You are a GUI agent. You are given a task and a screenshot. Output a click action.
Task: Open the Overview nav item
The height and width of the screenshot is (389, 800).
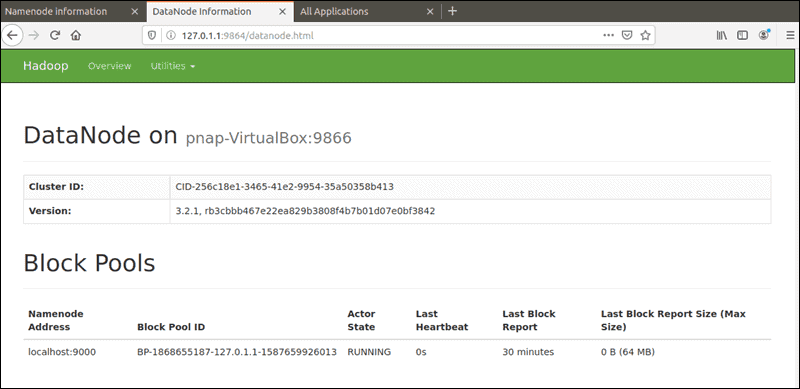(x=109, y=66)
